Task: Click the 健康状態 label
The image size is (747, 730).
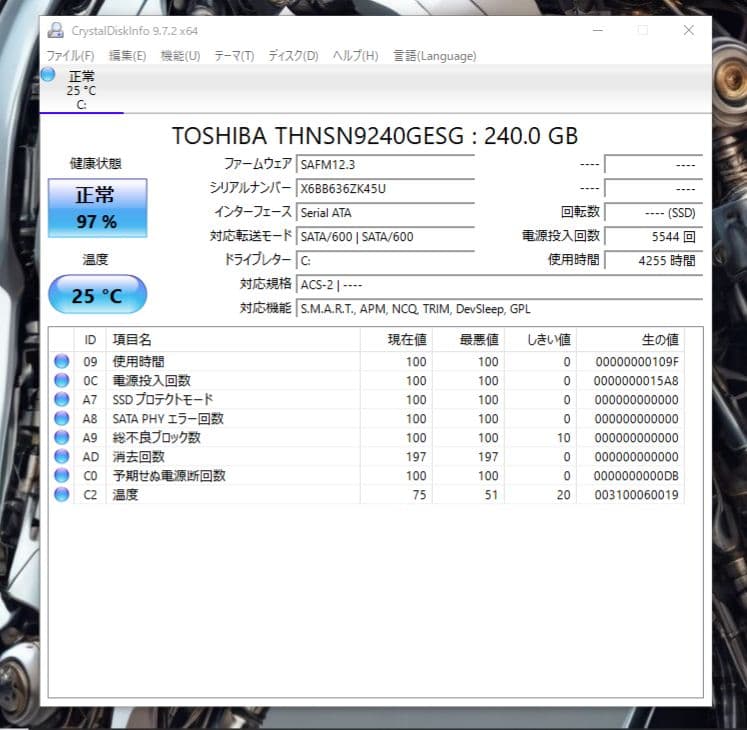Action: 96,163
